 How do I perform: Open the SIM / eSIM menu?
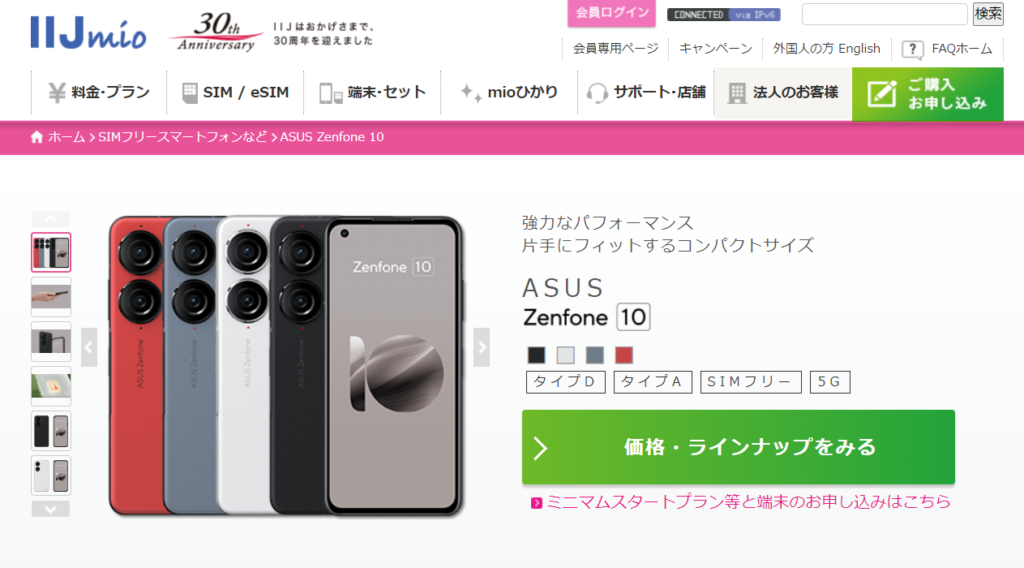click(x=235, y=93)
